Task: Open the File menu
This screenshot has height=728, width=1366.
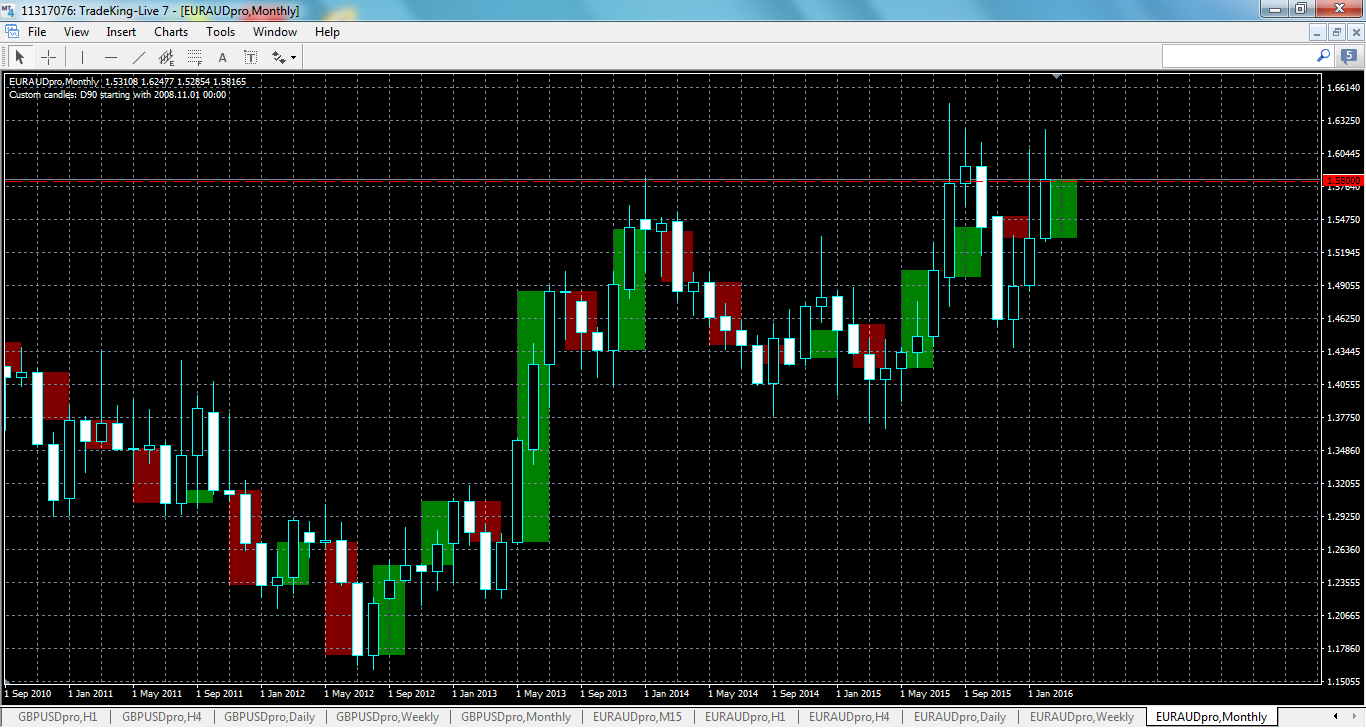Action: (37, 32)
